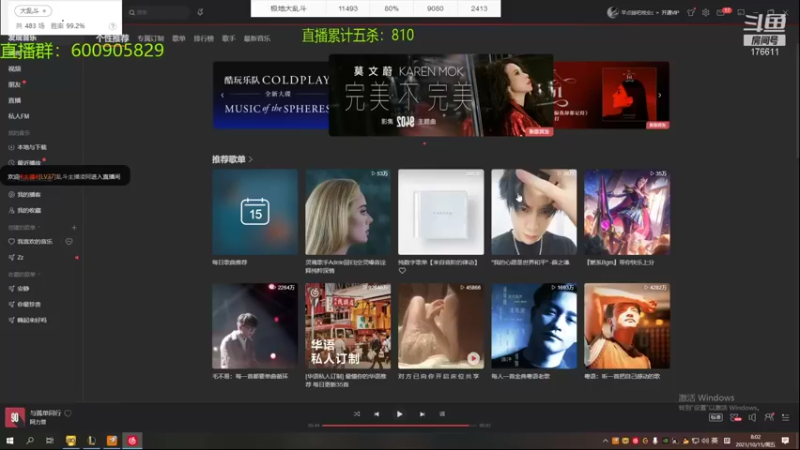The width and height of the screenshot is (800, 450).
Task: Open the 大乱斗 mode selector
Action: point(33,11)
